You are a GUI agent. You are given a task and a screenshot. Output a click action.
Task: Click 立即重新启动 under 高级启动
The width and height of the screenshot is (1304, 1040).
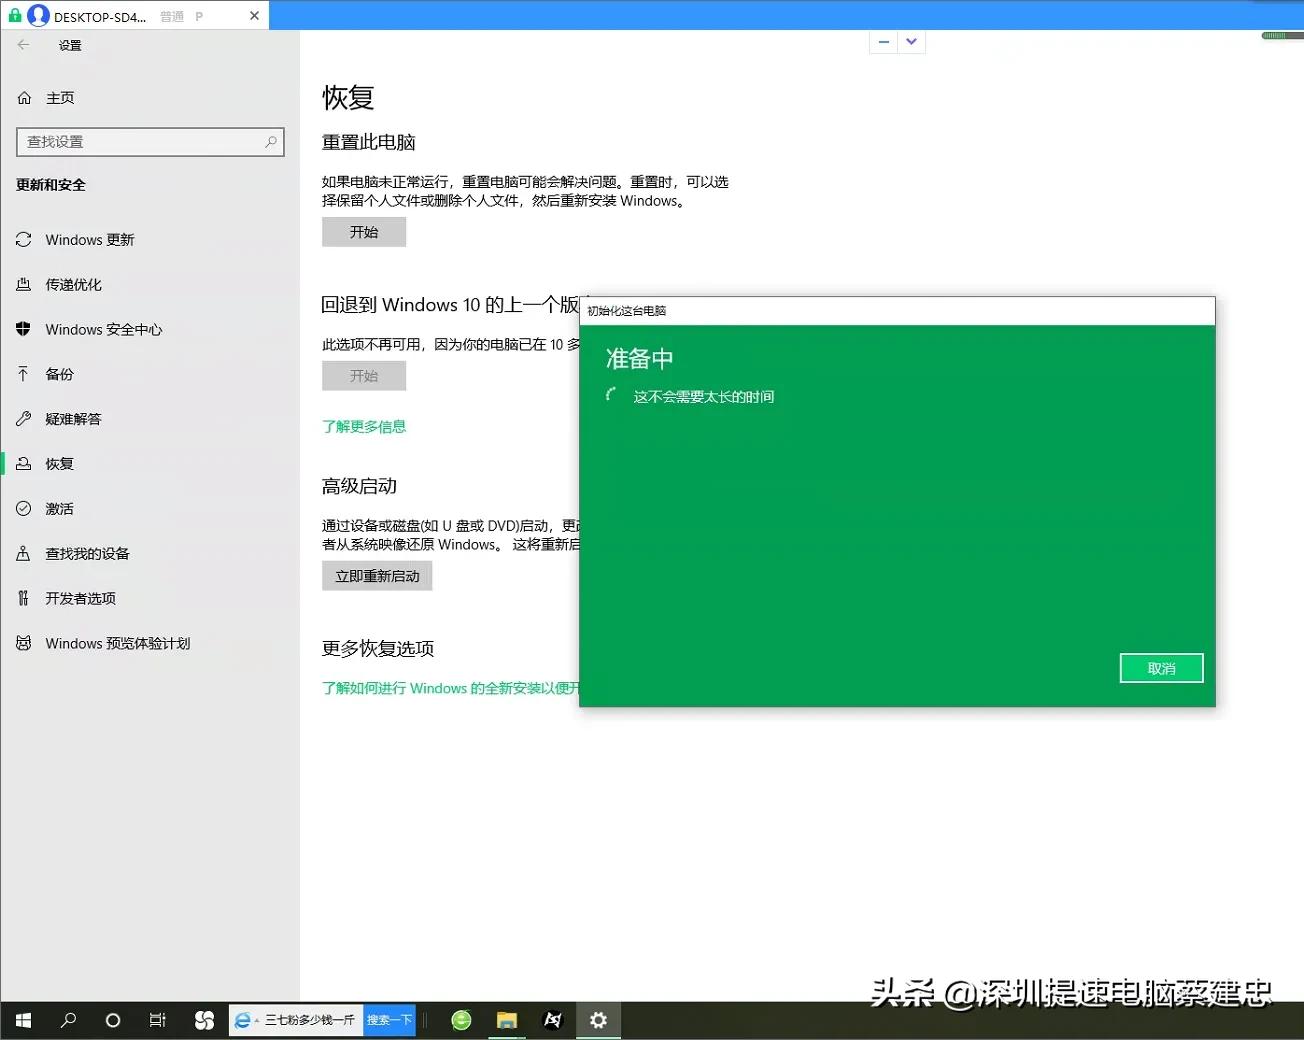point(377,575)
